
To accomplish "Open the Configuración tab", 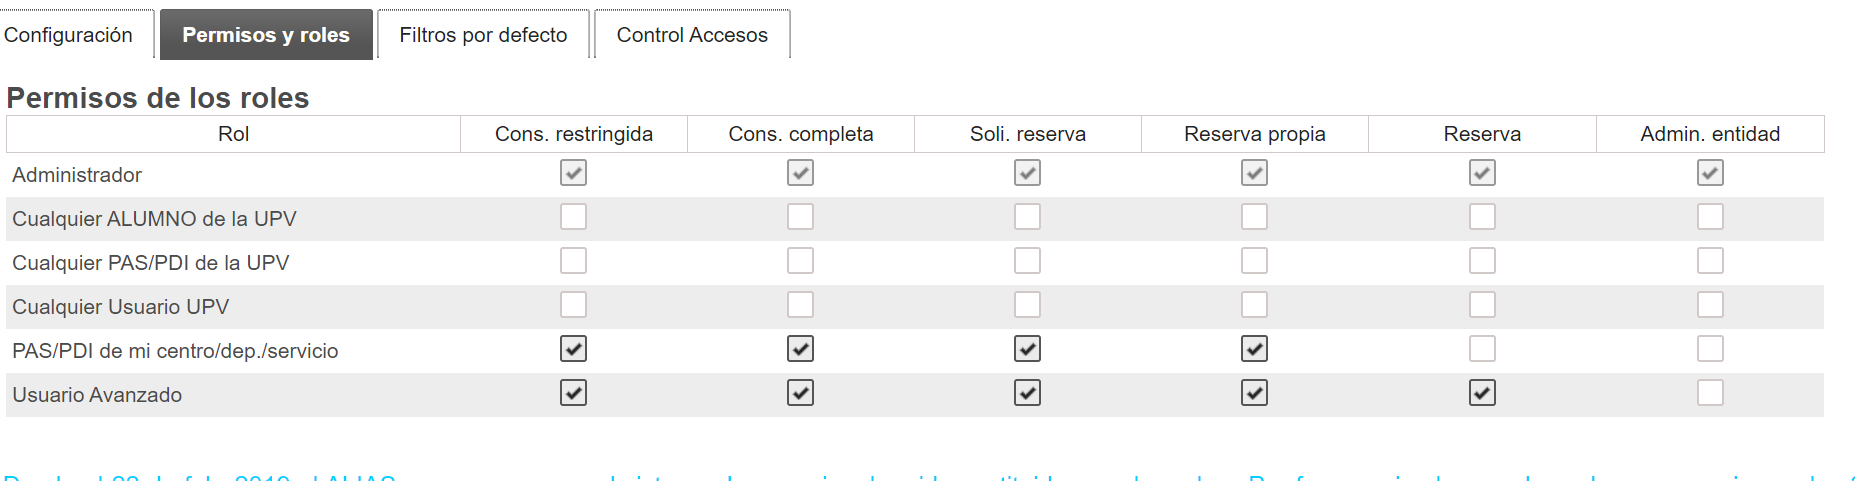I will click(68, 35).
